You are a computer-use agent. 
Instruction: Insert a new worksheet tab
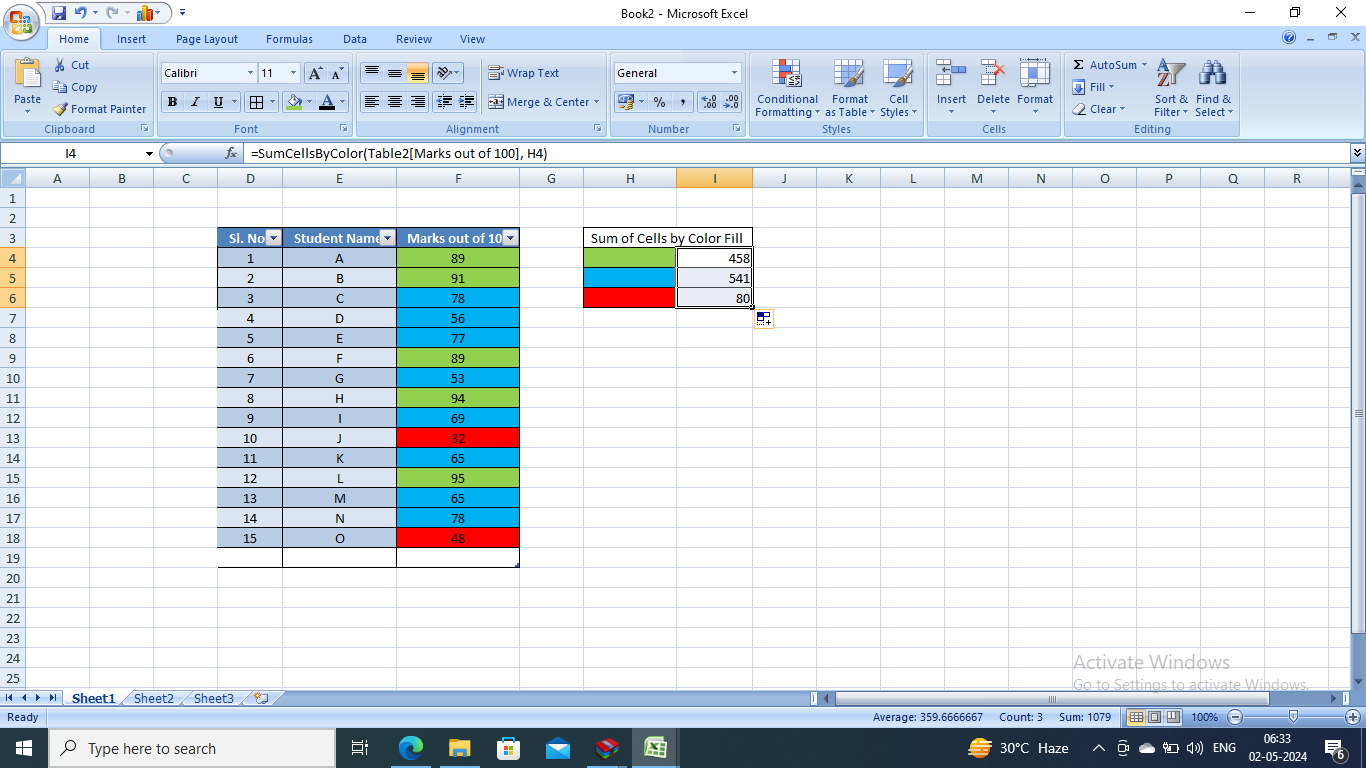[261, 698]
